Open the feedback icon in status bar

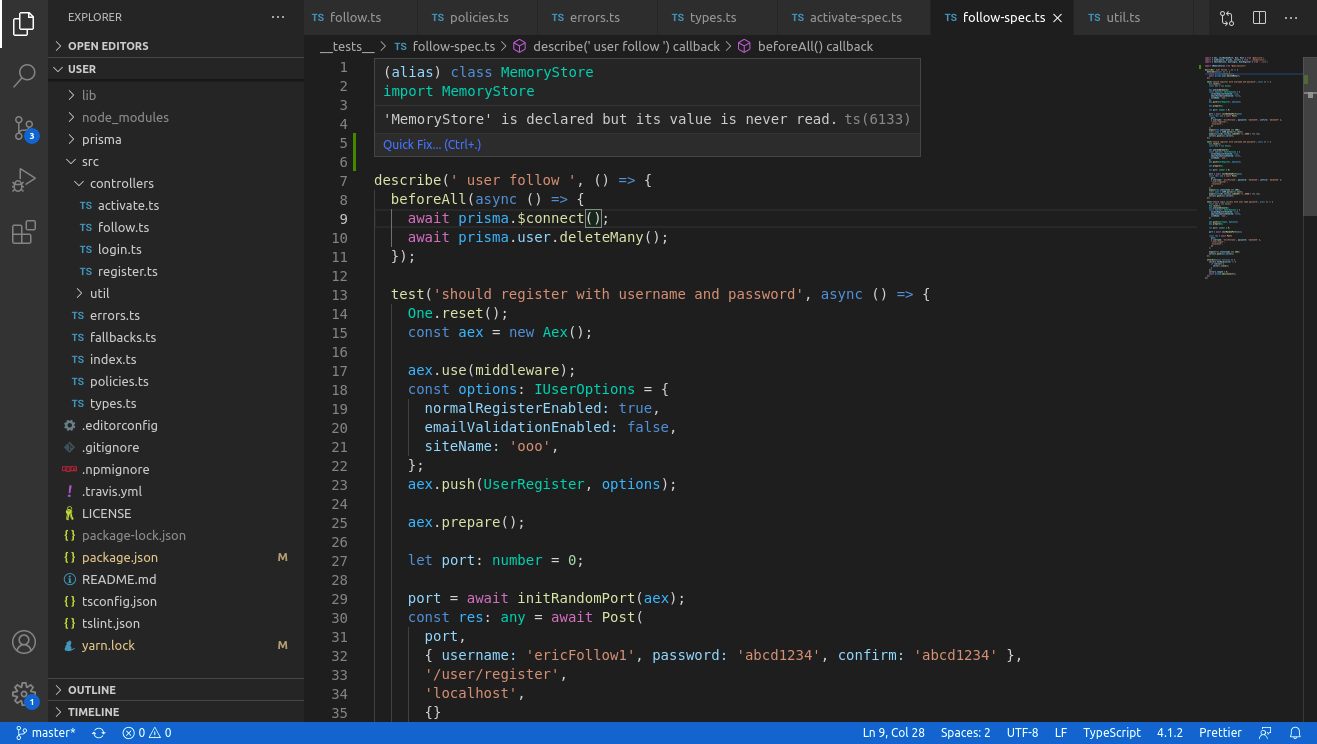click(1266, 733)
